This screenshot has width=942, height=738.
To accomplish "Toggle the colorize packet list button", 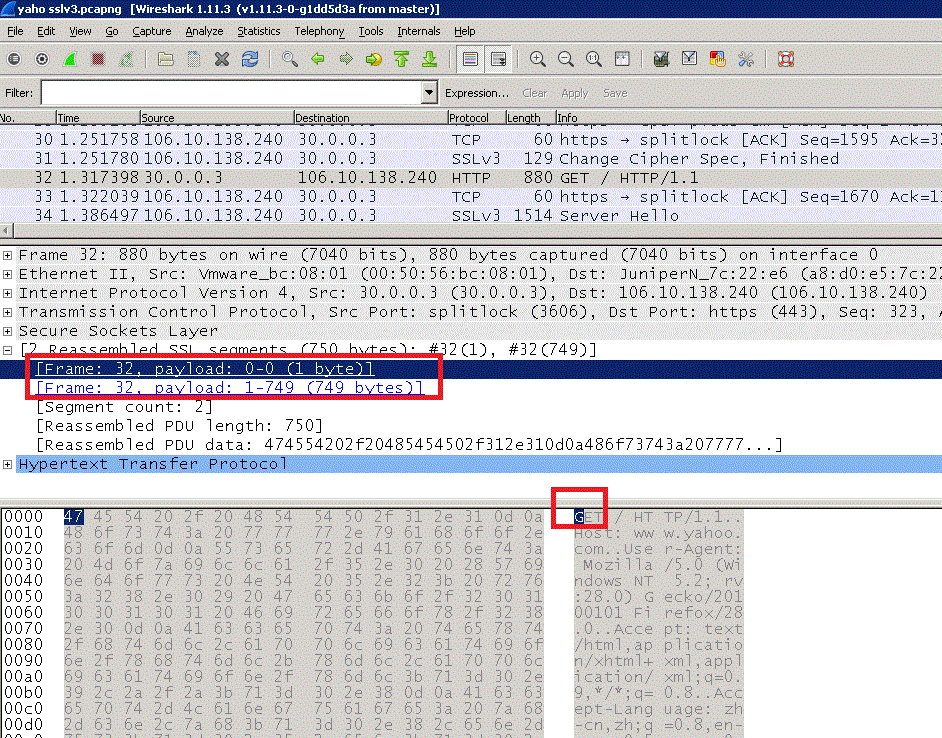I will 470,59.
